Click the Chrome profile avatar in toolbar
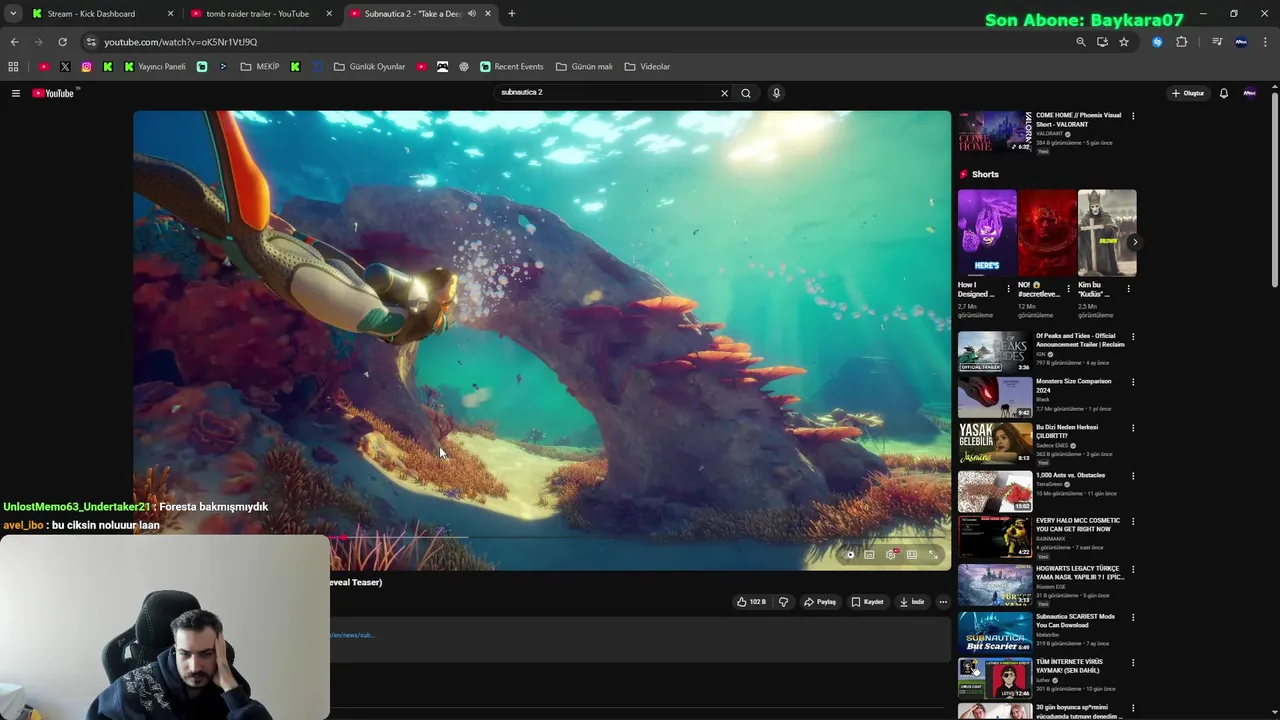Screen dimensions: 1280x720 tap(1241, 42)
